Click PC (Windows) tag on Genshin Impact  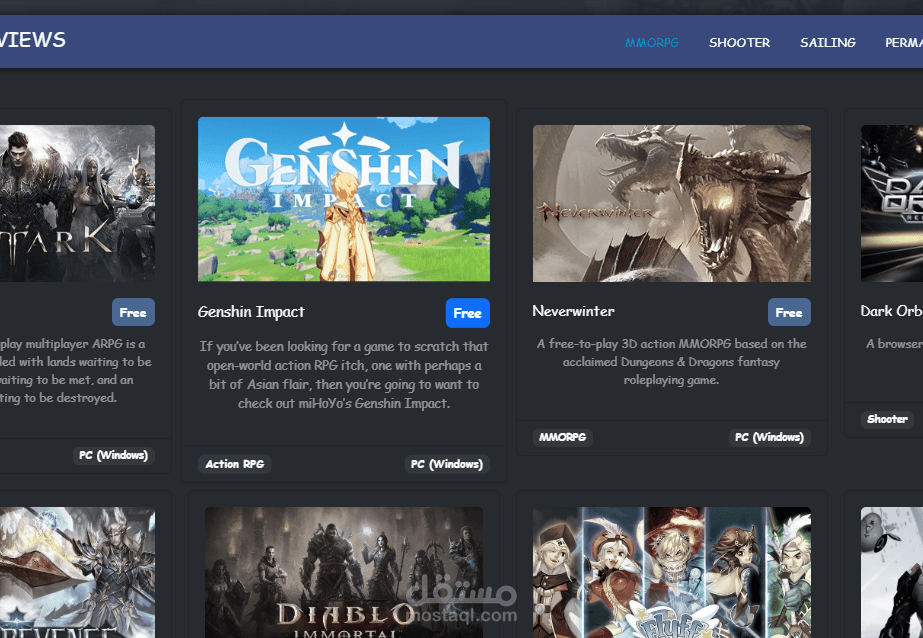(x=447, y=464)
